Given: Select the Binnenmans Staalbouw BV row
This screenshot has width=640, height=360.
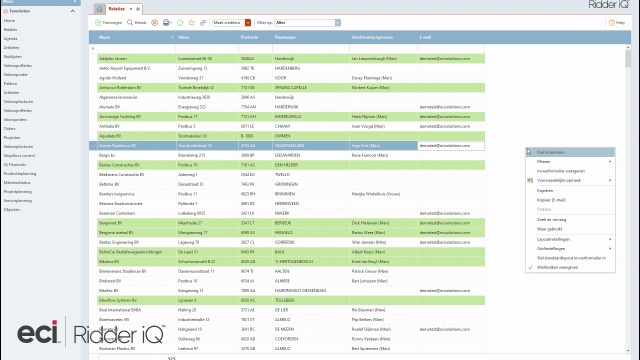Looking at the screenshot, I should tap(287, 271).
